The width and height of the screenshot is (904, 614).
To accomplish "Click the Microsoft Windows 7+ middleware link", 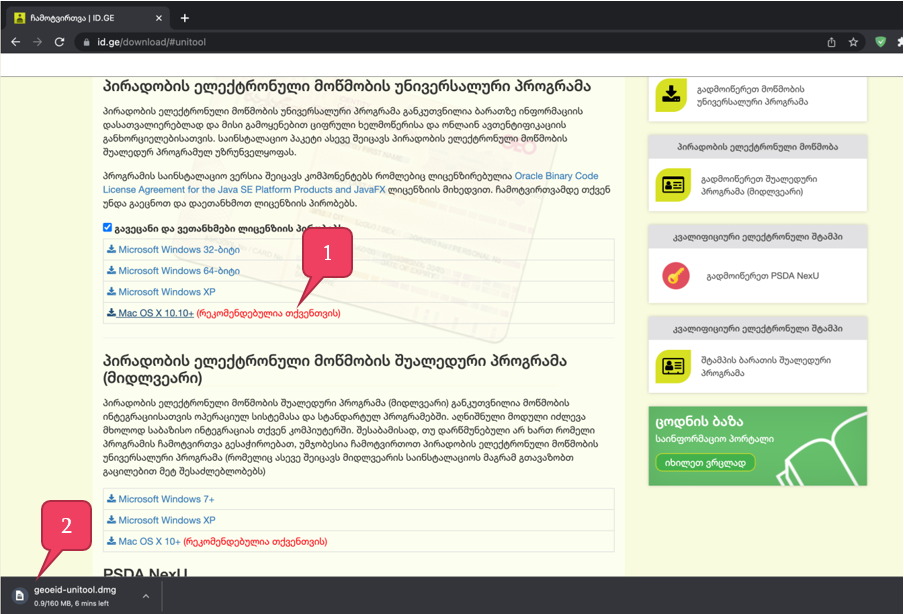I will [x=166, y=498].
